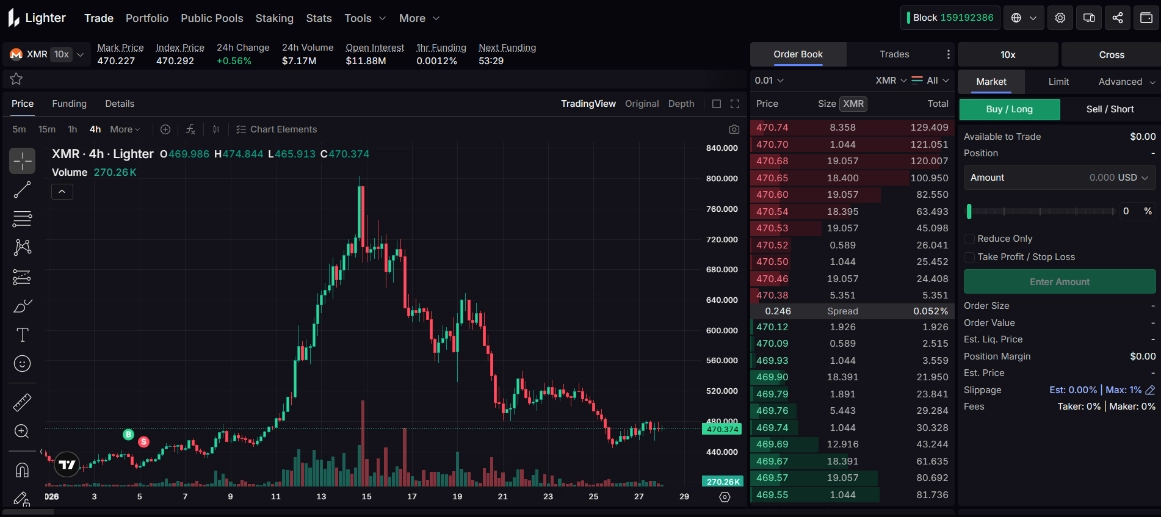Open the Portfolio page
Image resolution: width=1161 pixels, height=517 pixels.
point(147,18)
